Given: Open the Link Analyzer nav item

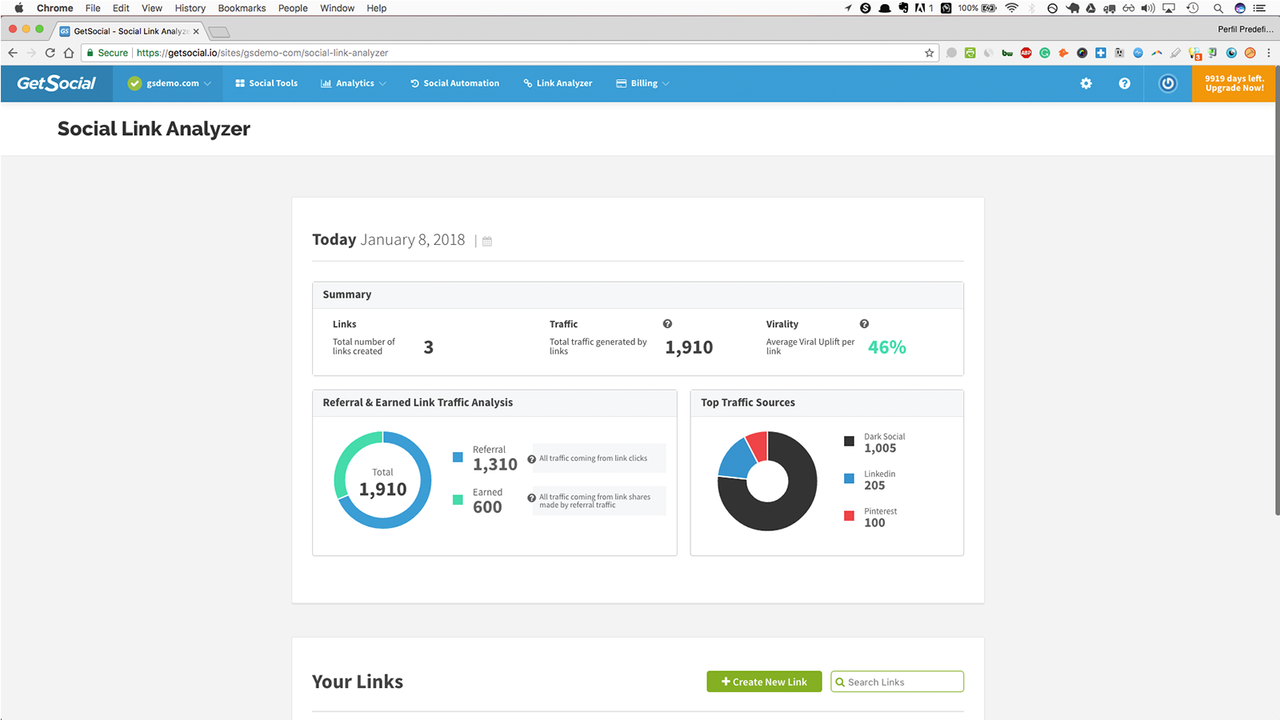Looking at the screenshot, I should pos(557,83).
